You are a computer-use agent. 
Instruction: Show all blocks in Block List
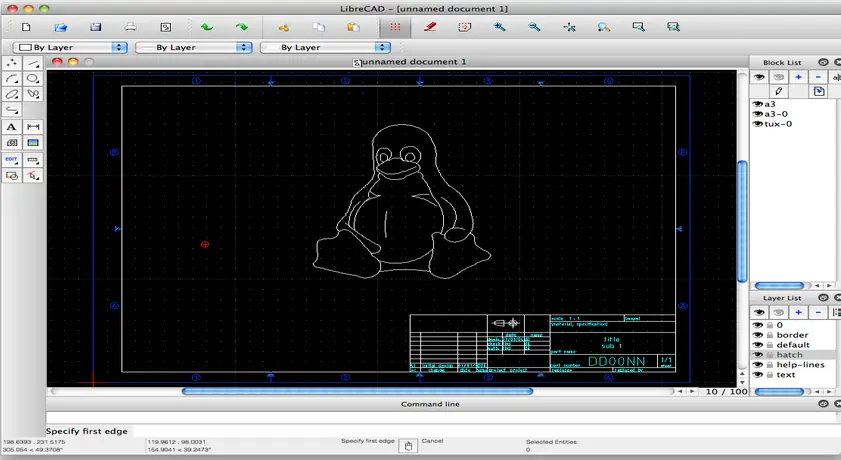click(x=759, y=77)
